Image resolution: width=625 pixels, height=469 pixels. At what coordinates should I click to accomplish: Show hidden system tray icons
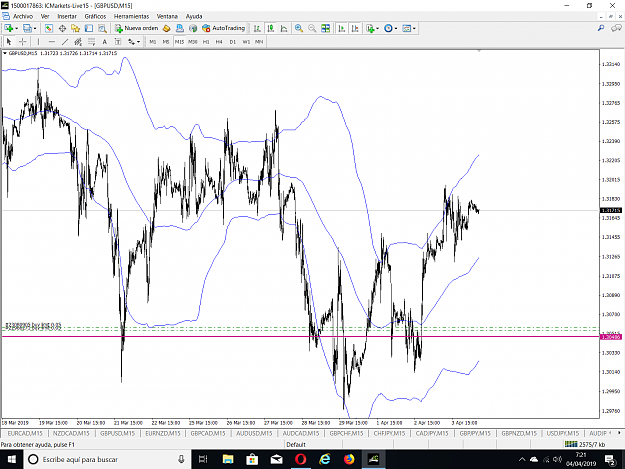(522, 459)
